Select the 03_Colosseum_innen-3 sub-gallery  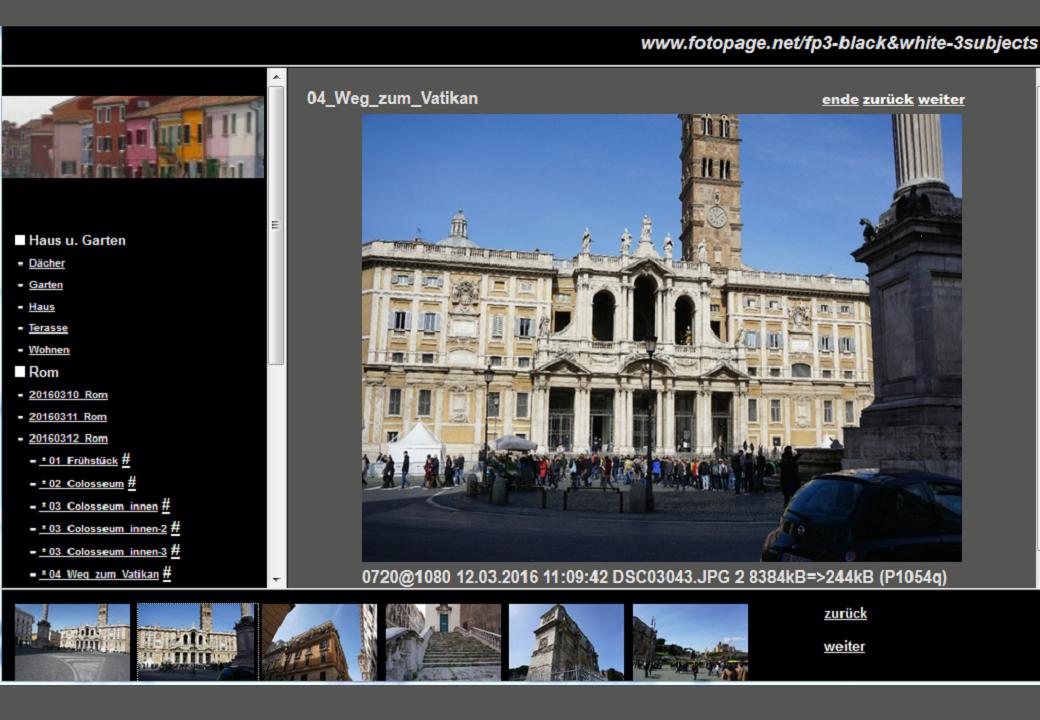pyautogui.click(x=103, y=551)
